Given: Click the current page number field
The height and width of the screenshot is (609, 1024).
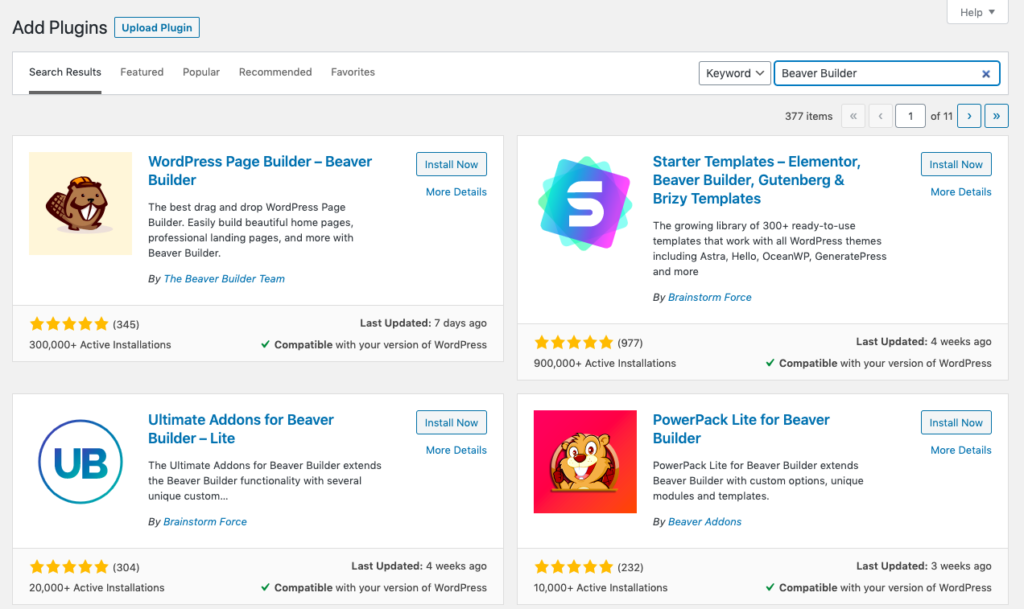Looking at the screenshot, I should pyautogui.click(x=910, y=116).
